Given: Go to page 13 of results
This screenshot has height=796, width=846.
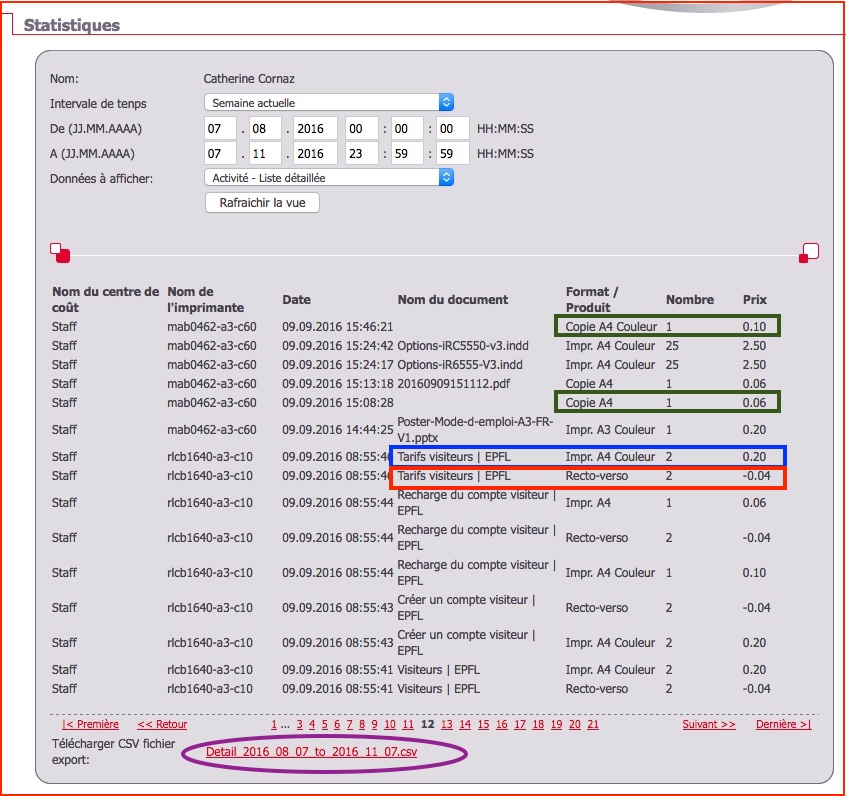Looking at the screenshot, I should click(x=447, y=724).
